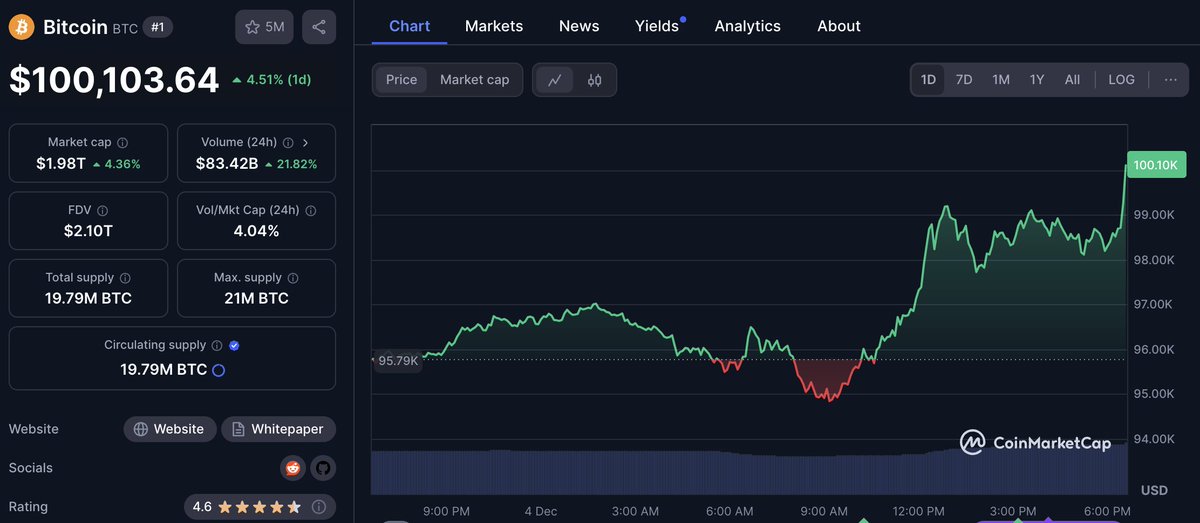
Task: Click verified badge next to Circulating supply
Action: (x=234, y=345)
